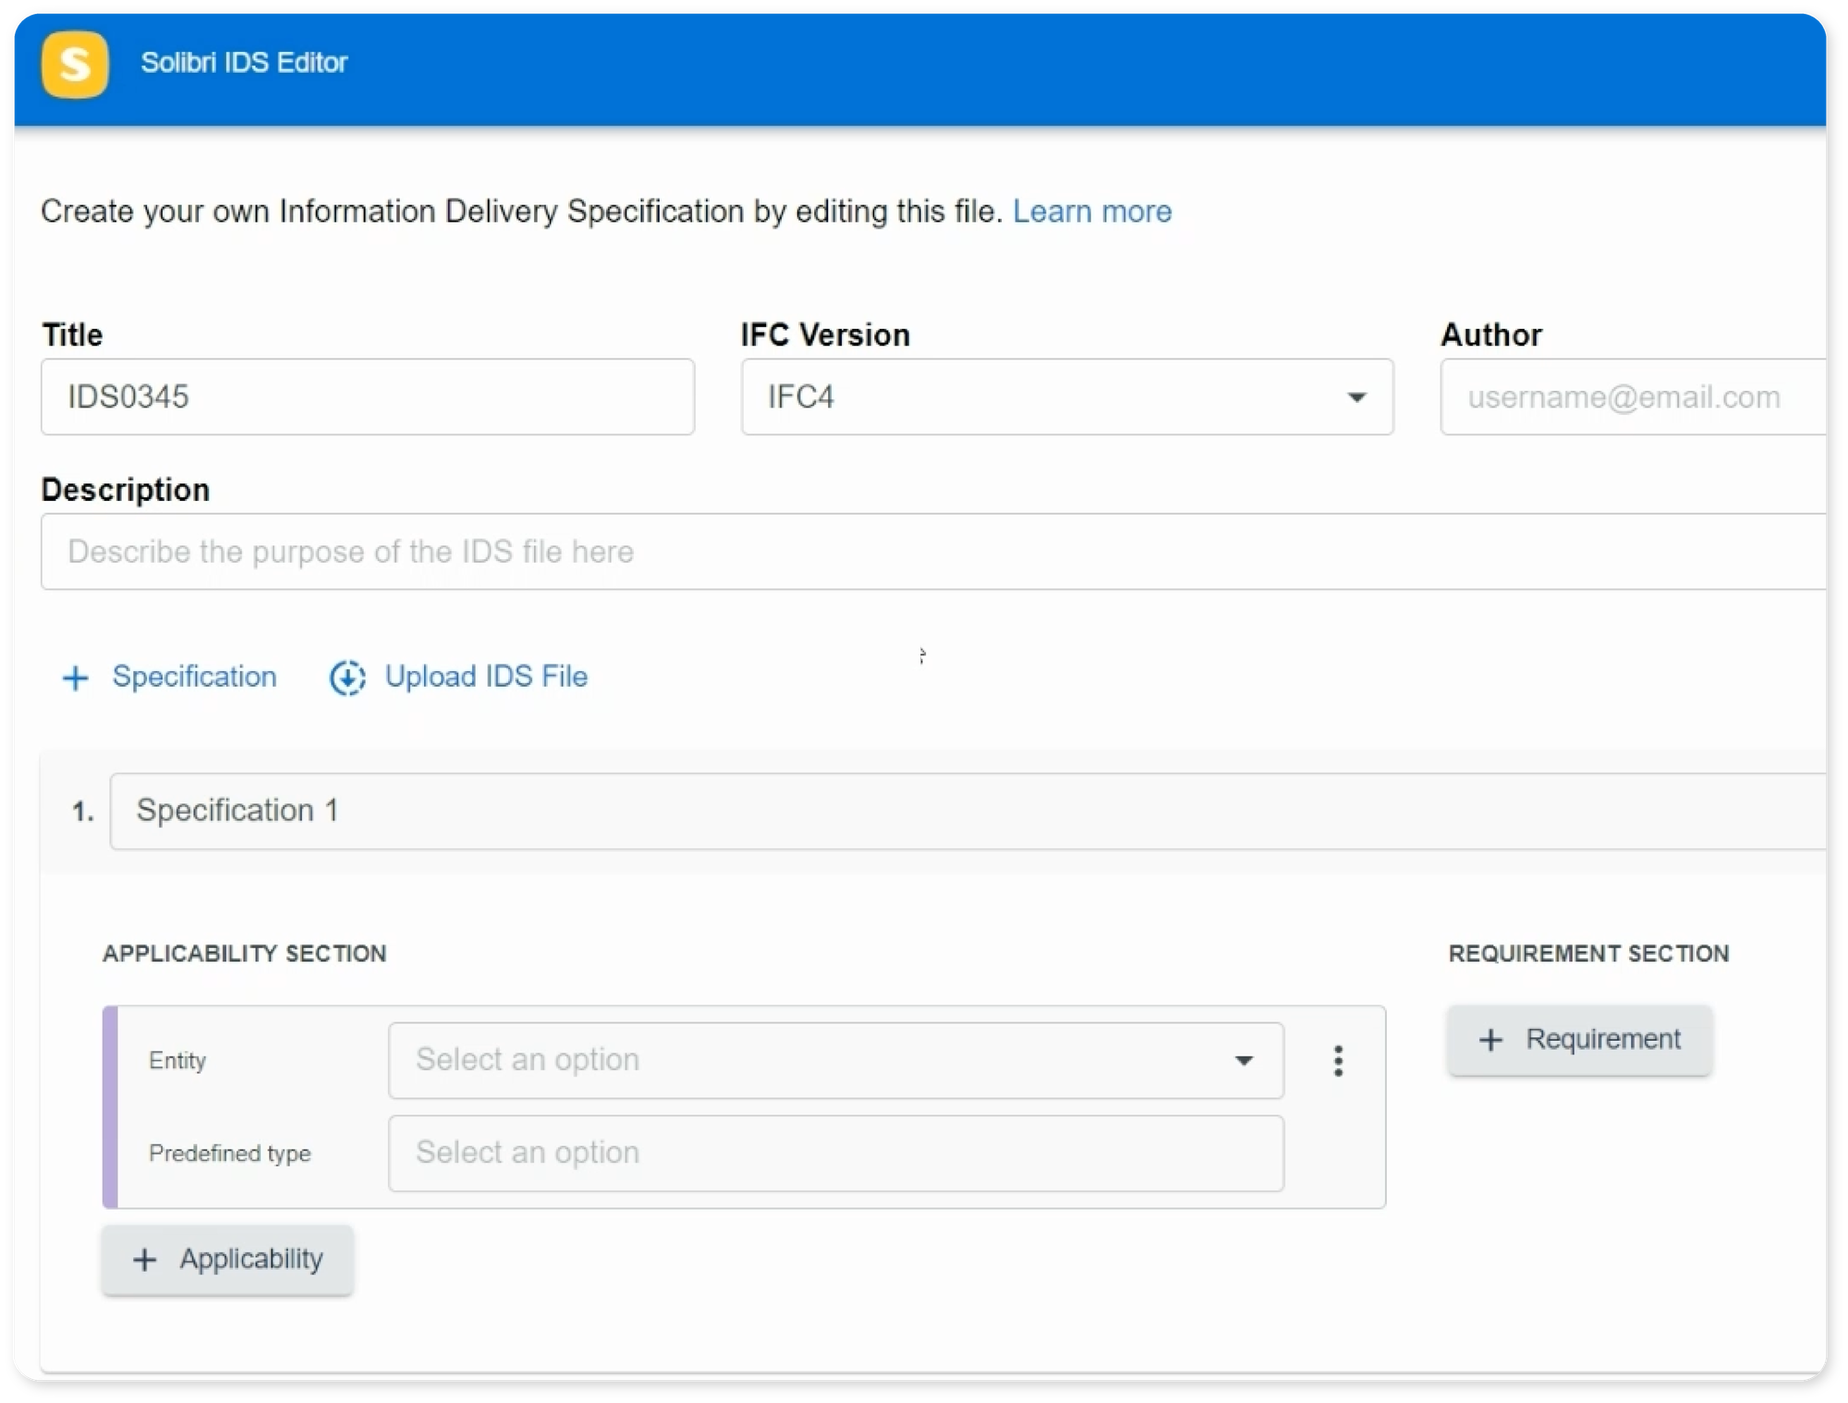
Task: Edit the Specification 1 name field
Action: point(960,811)
